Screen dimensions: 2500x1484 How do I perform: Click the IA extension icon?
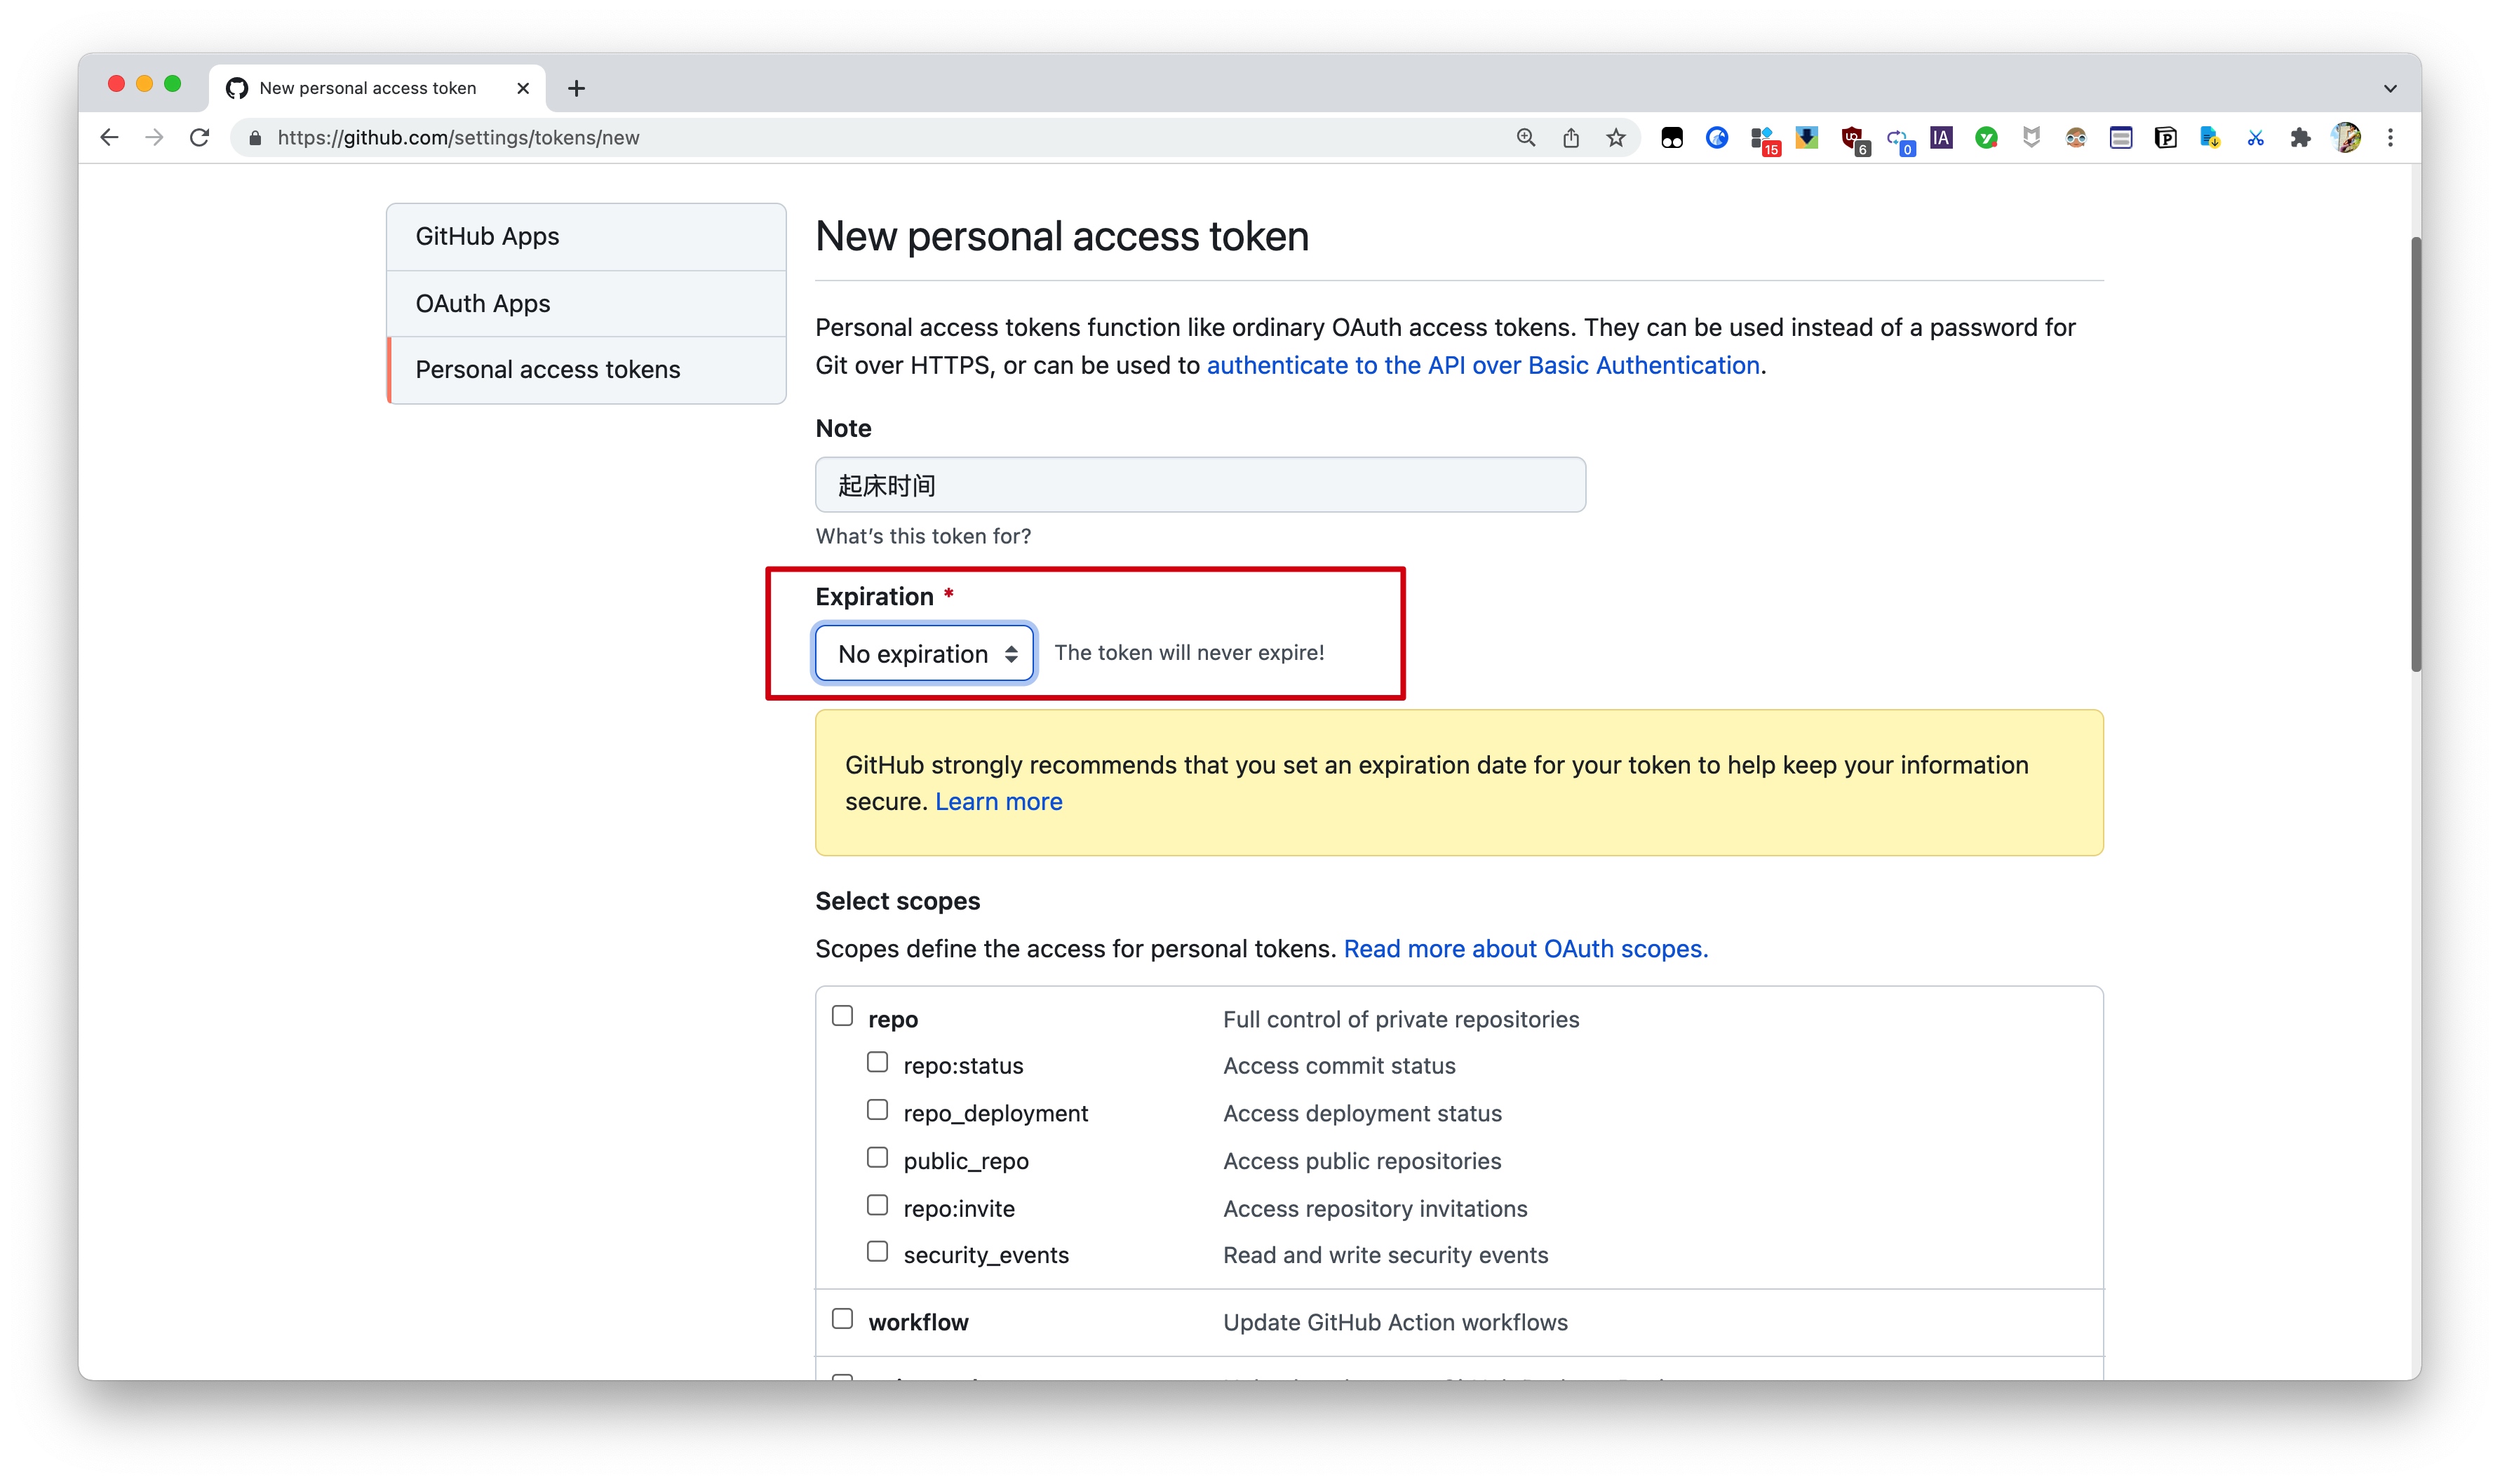[1941, 138]
